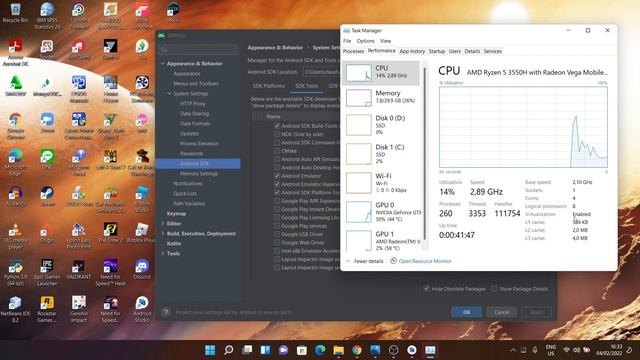This screenshot has height=360, width=640.
Task: Click the Task Manager icon in the taskbar
Action: click(x=430, y=350)
